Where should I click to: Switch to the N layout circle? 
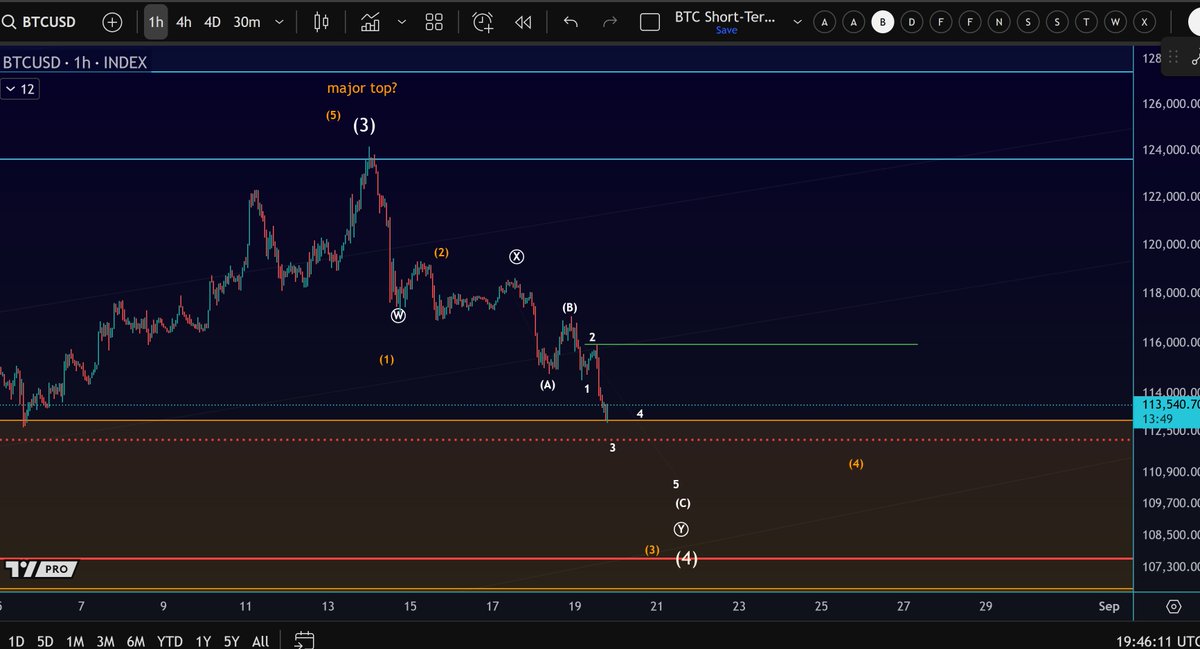click(999, 21)
